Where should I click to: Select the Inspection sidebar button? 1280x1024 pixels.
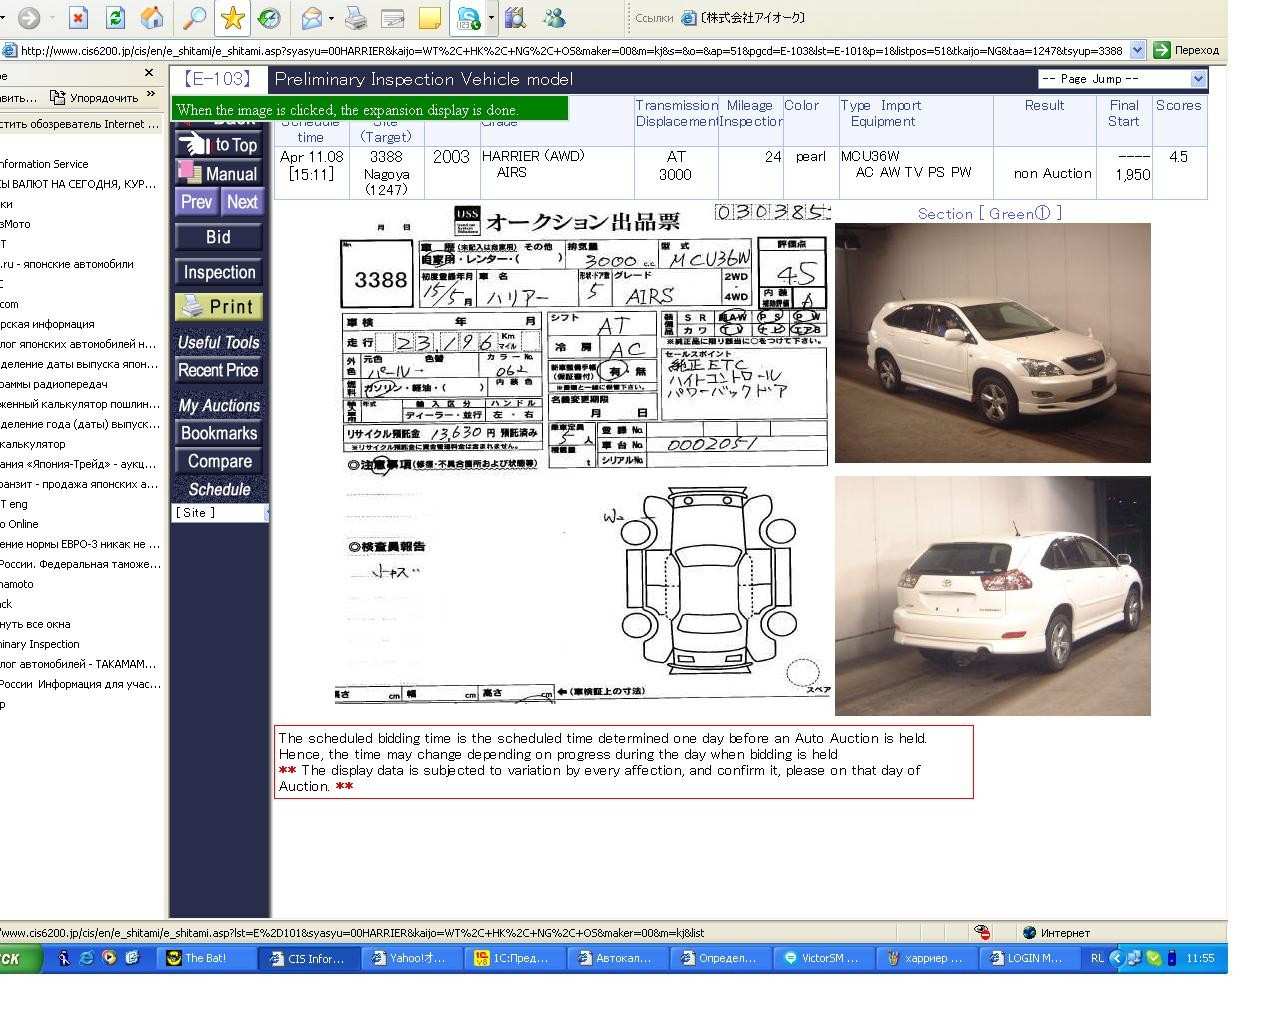tap(219, 272)
